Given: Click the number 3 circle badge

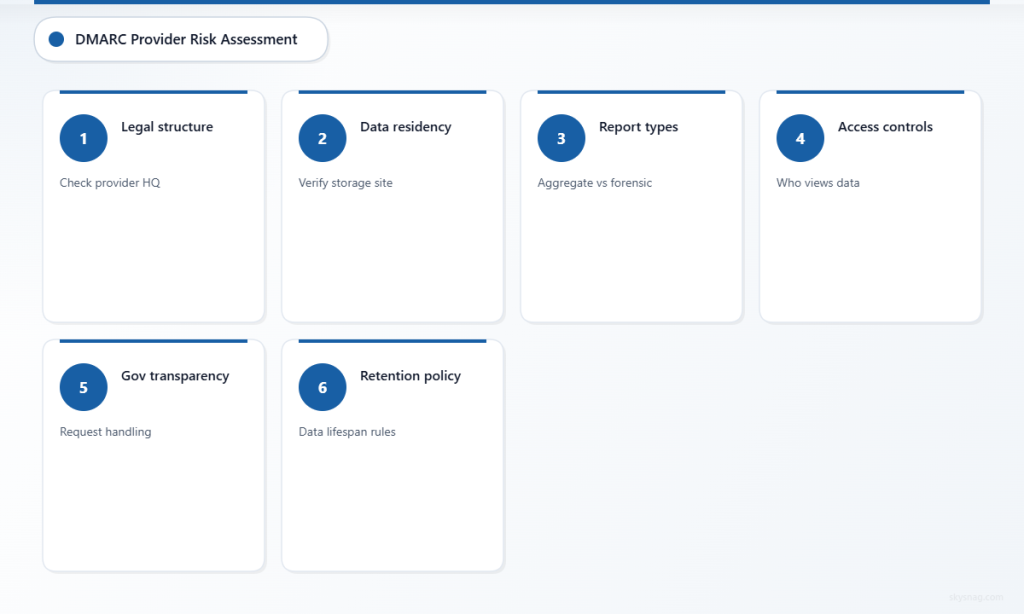Looking at the screenshot, I should (x=562, y=138).
